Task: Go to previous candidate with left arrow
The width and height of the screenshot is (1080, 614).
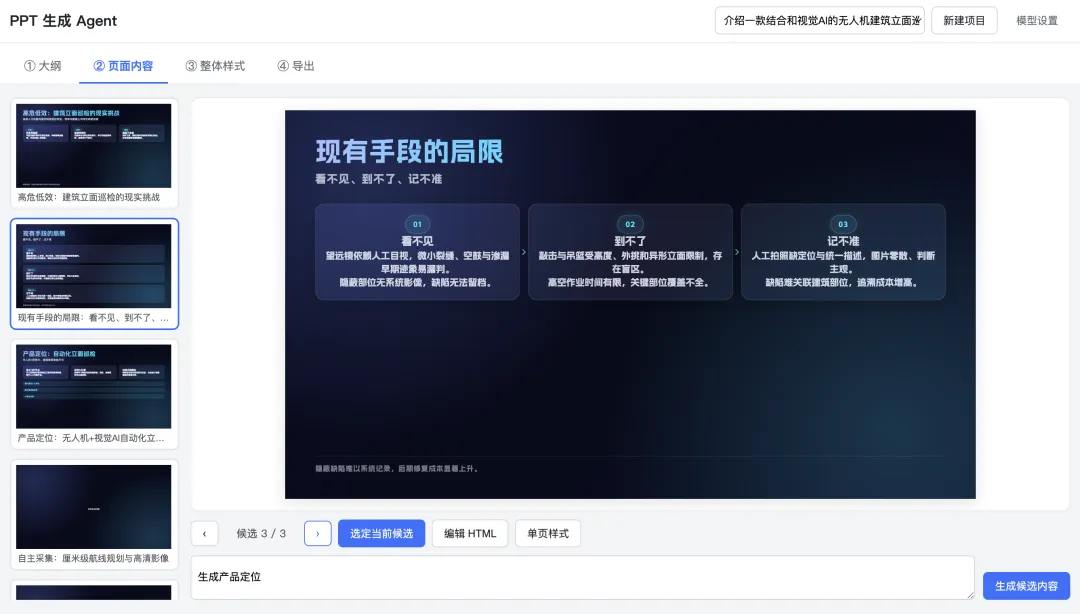Action: (205, 533)
